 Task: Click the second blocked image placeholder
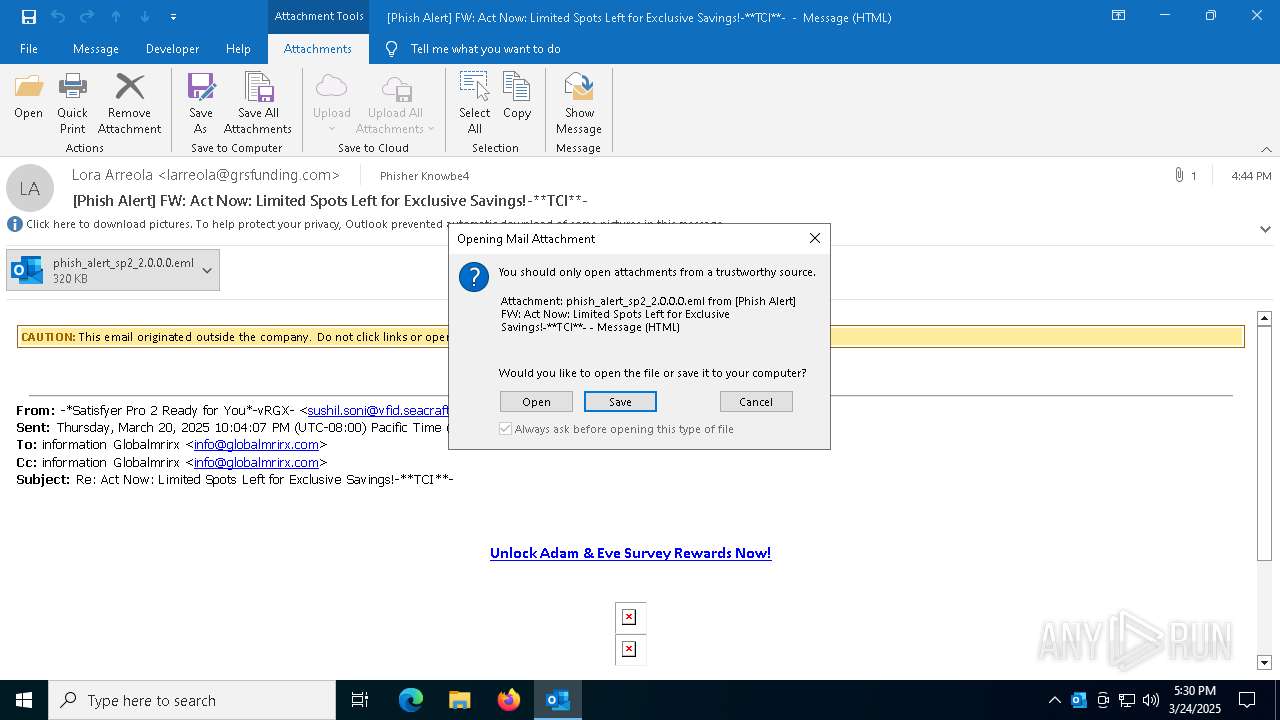coord(629,649)
